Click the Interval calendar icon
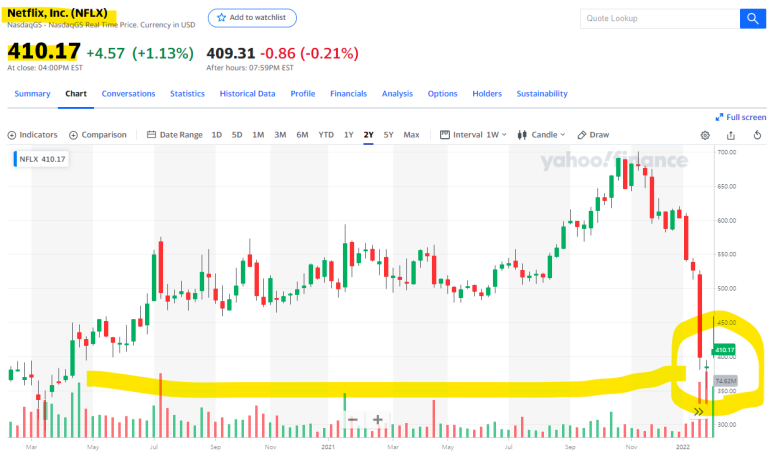 point(445,135)
